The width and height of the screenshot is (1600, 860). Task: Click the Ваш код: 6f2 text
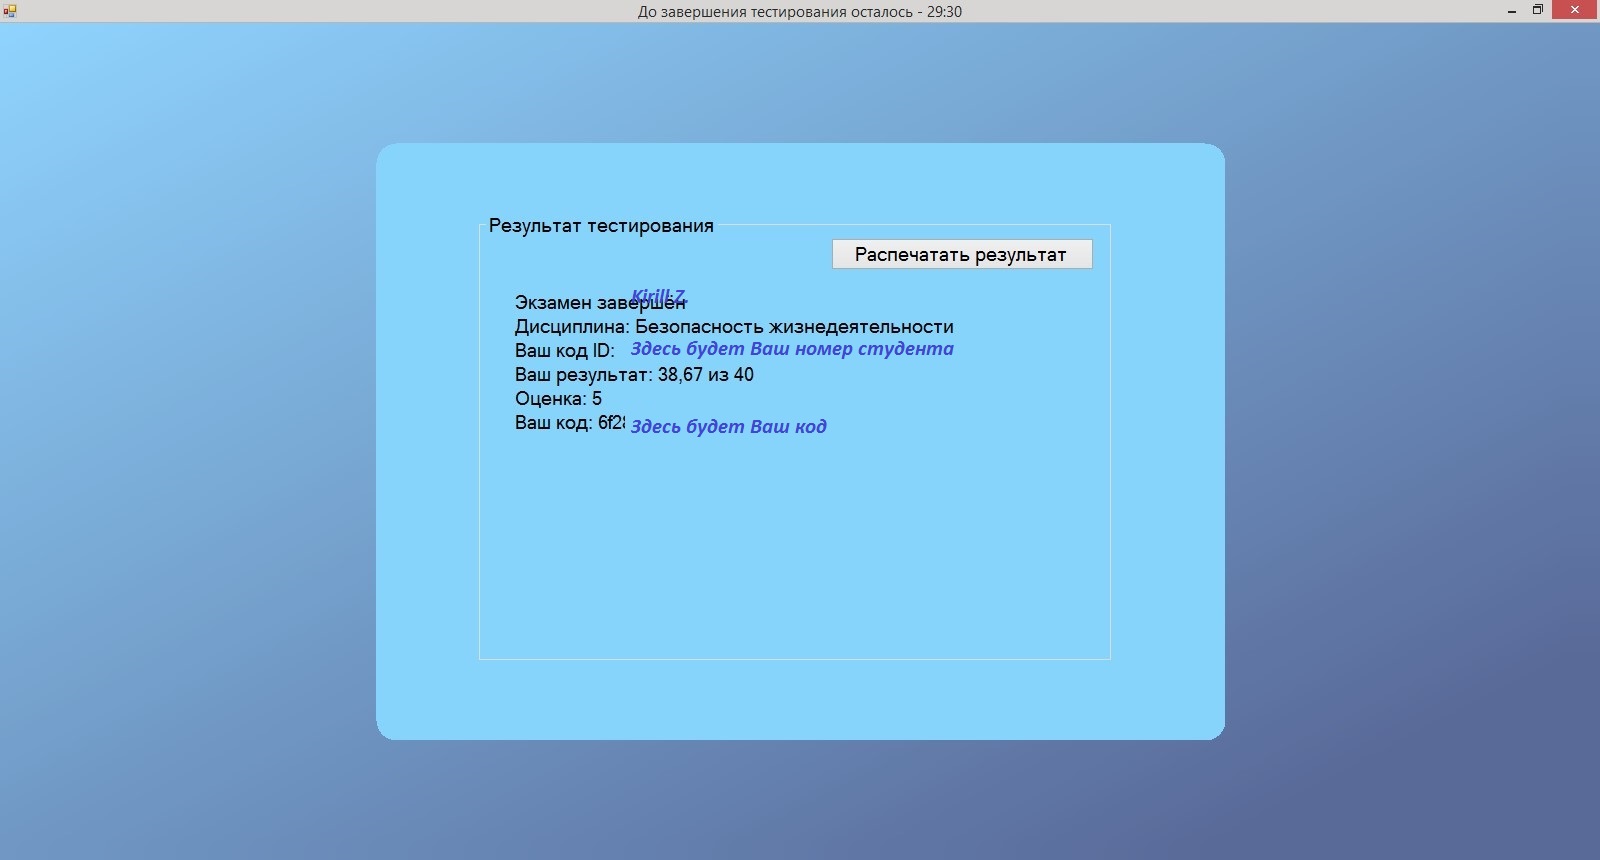pos(570,423)
